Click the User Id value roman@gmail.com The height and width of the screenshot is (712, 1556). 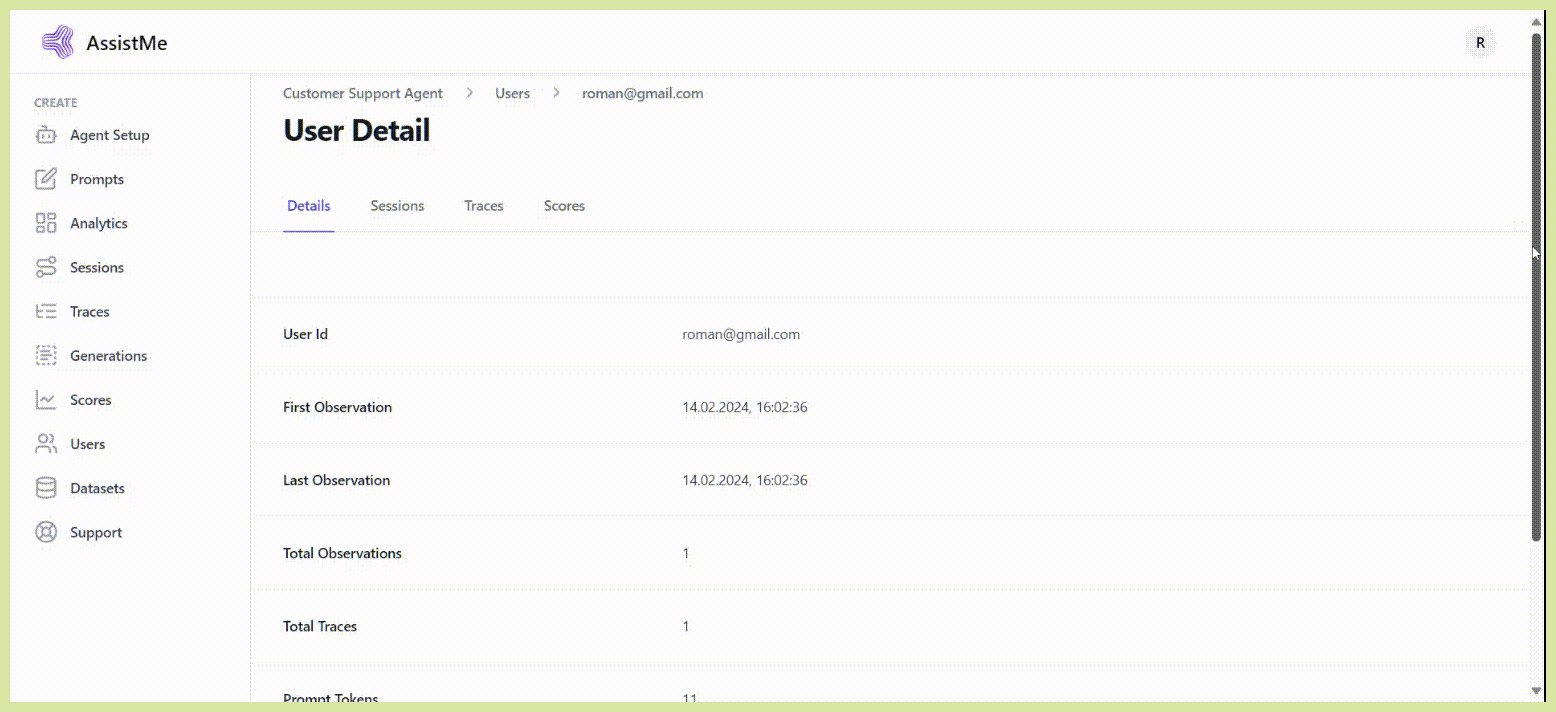[x=741, y=334]
